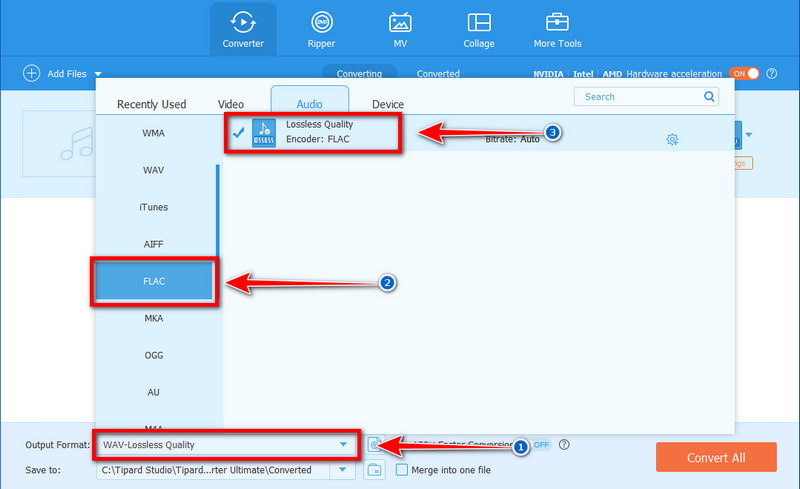Open More Tools

tap(557, 30)
